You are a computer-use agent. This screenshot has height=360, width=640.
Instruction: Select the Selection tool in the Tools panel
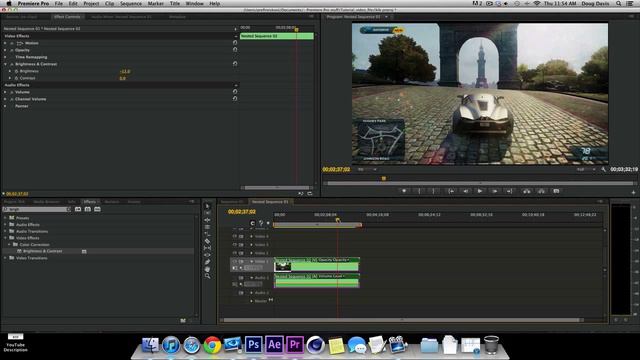[207, 206]
